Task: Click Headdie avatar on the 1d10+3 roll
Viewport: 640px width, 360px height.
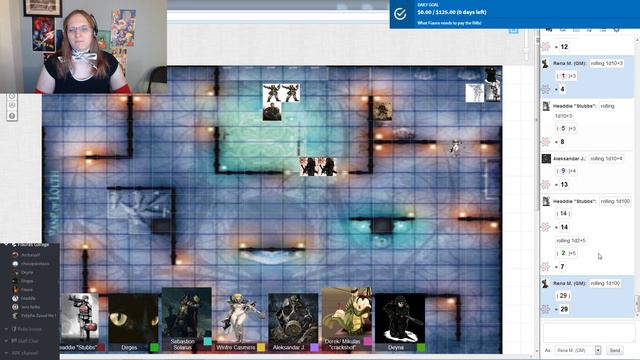Action: [x=546, y=106]
